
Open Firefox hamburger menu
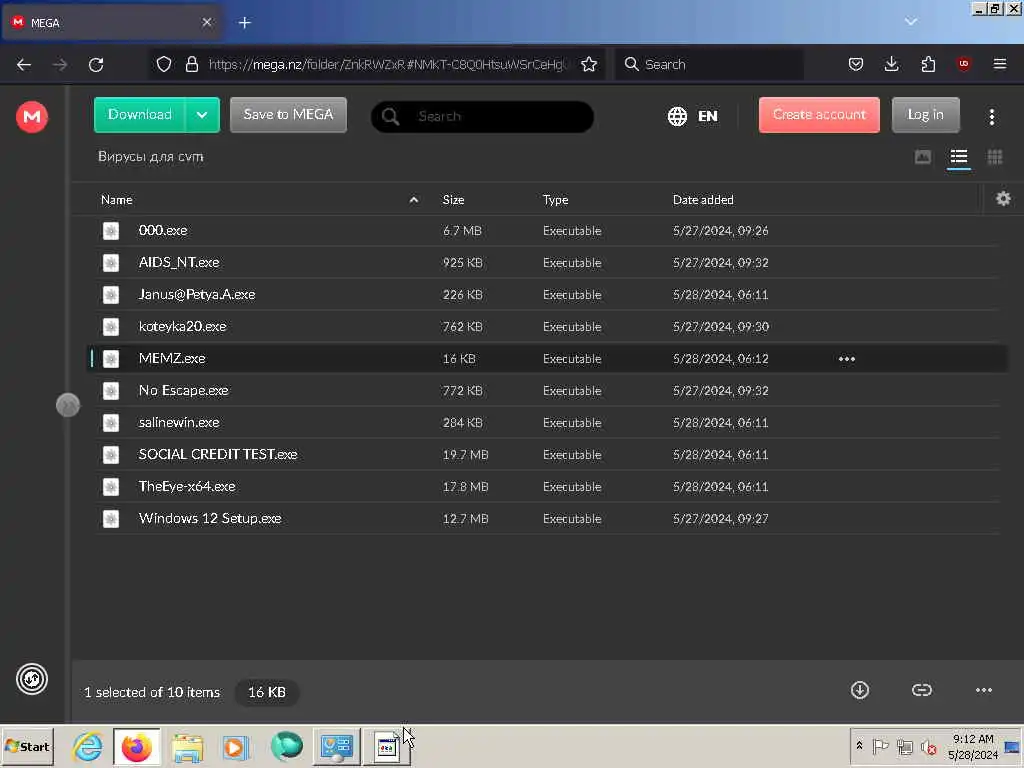point(1000,64)
